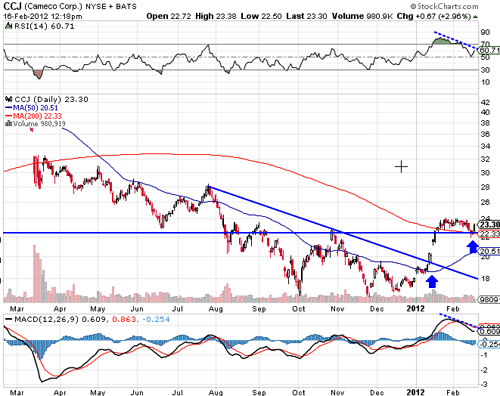Click the 20.51 MA(50) tag on the price axis
This screenshot has width=500, height=396.
[x=489, y=251]
